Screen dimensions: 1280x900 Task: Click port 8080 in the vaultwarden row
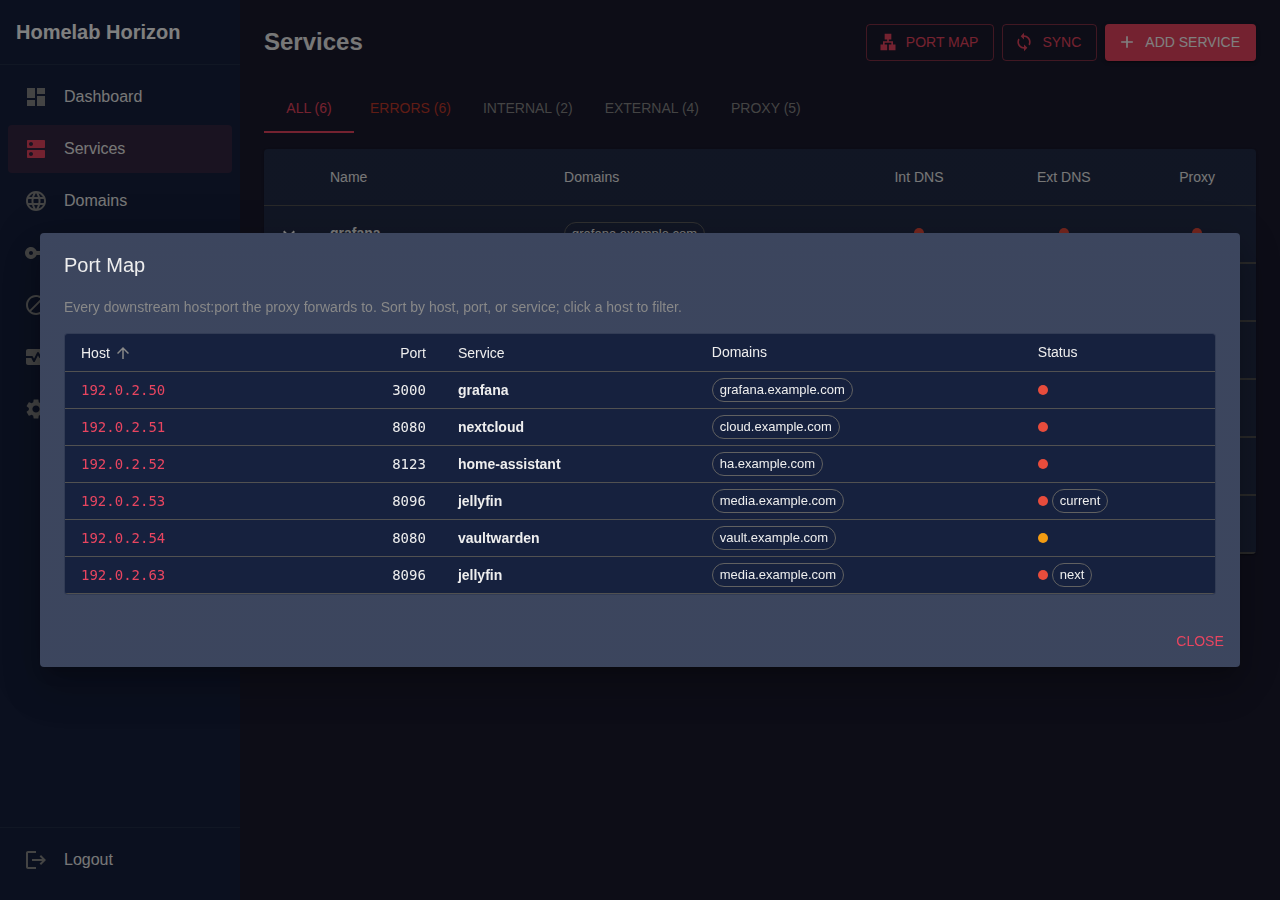409,538
